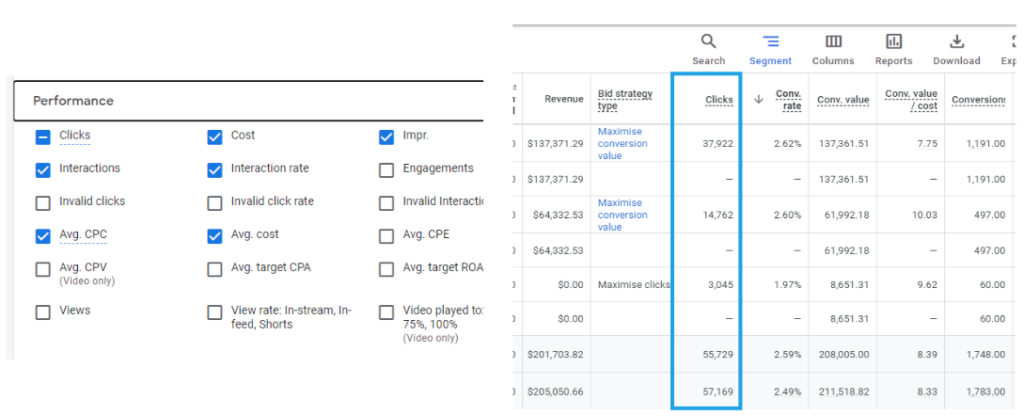Viewport: 1024px width, 416px height.
Task: Enable the Avg. target CPA checkbox
Action: [x=214, y=269]
